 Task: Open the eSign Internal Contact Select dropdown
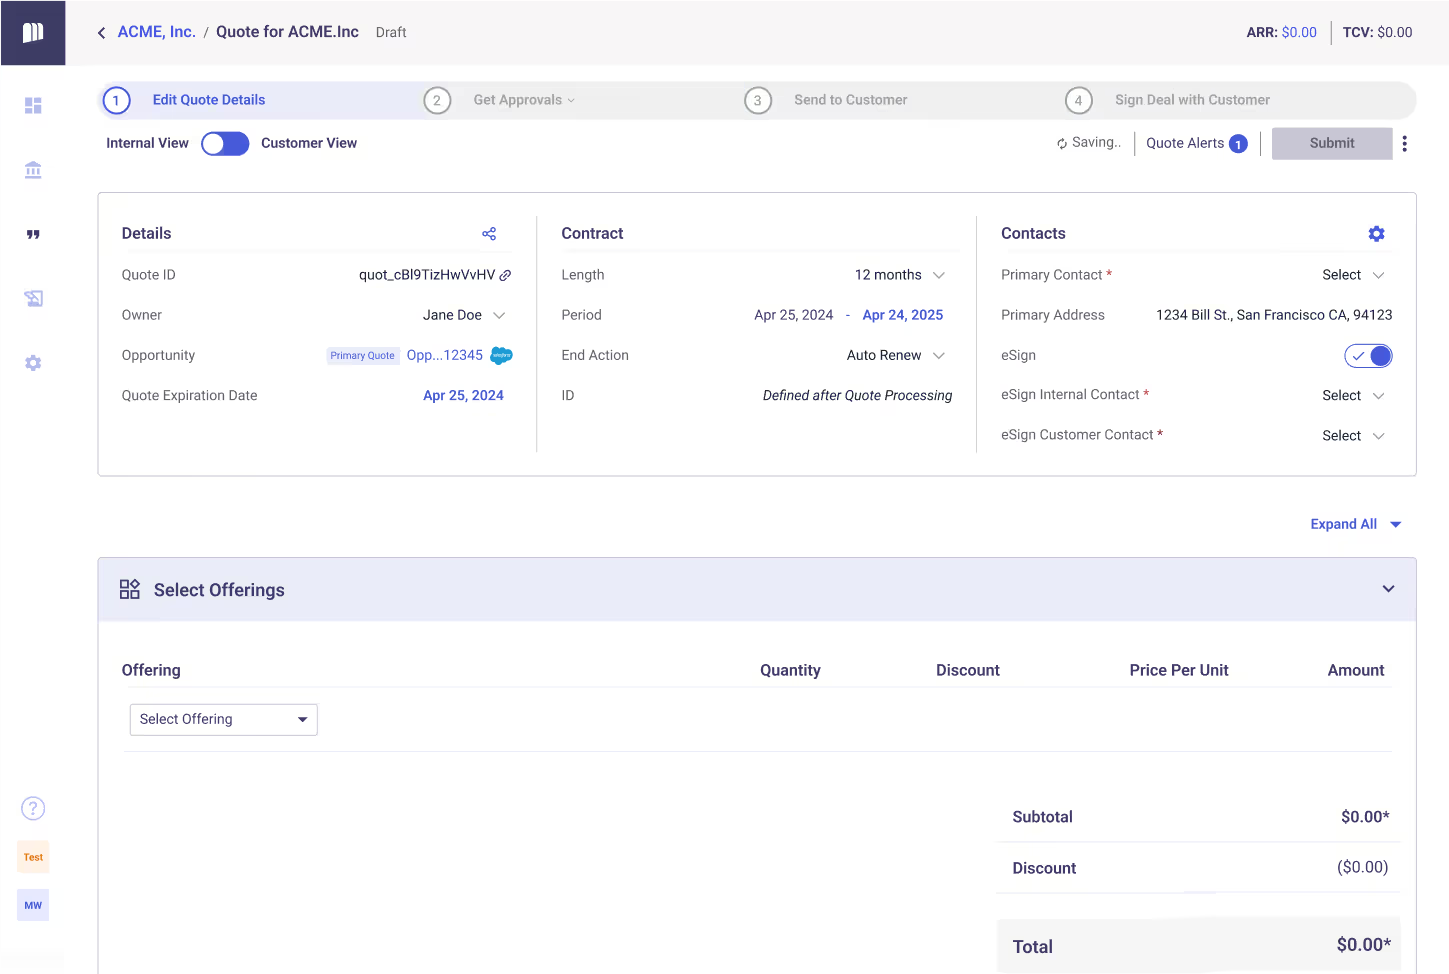pos(1353,395)
